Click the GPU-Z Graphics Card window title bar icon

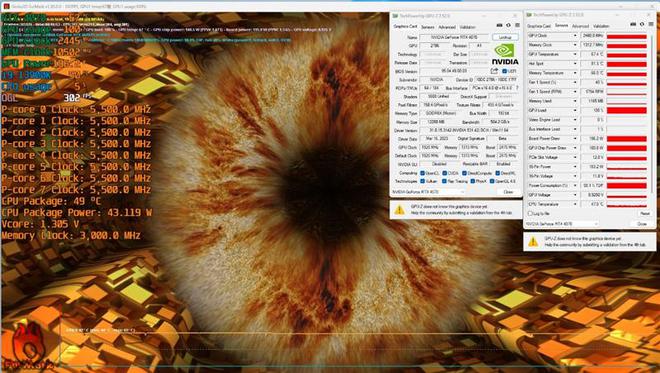(x=395, y=16)
